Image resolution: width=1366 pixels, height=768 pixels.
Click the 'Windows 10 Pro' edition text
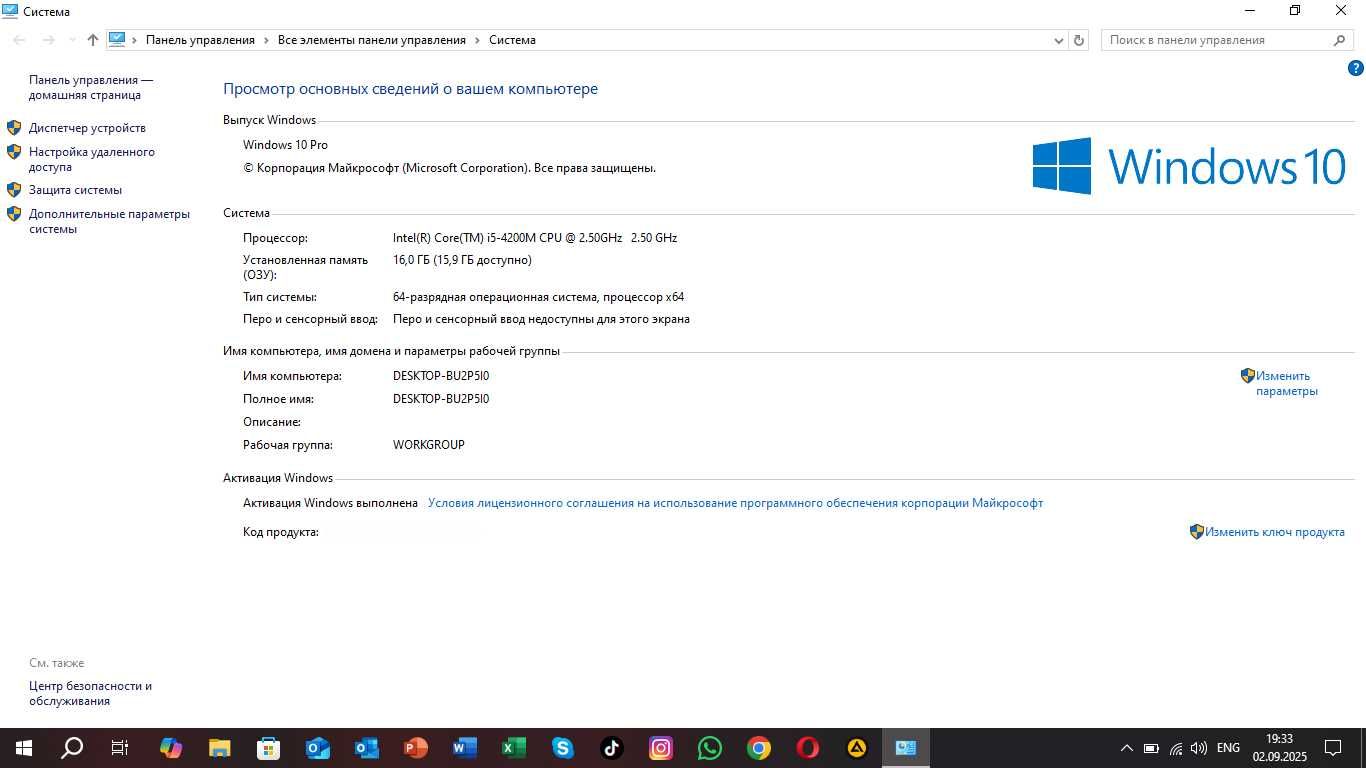pyautogui.click(x=285, y=145)
